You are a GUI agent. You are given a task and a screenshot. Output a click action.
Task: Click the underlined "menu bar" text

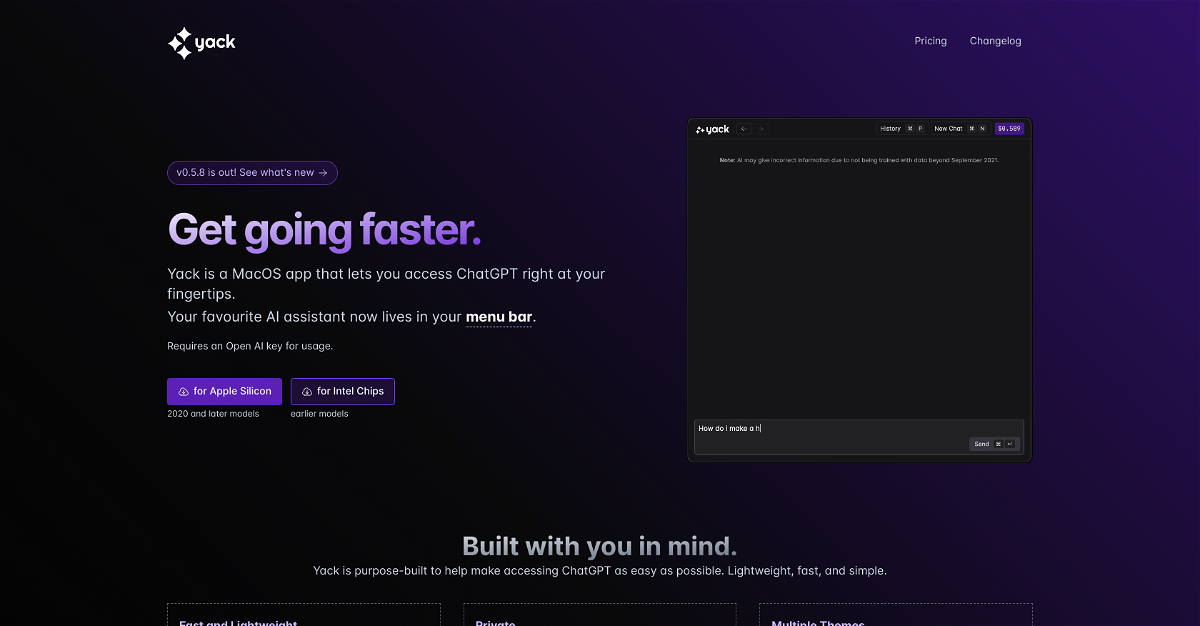coord(499,318)
